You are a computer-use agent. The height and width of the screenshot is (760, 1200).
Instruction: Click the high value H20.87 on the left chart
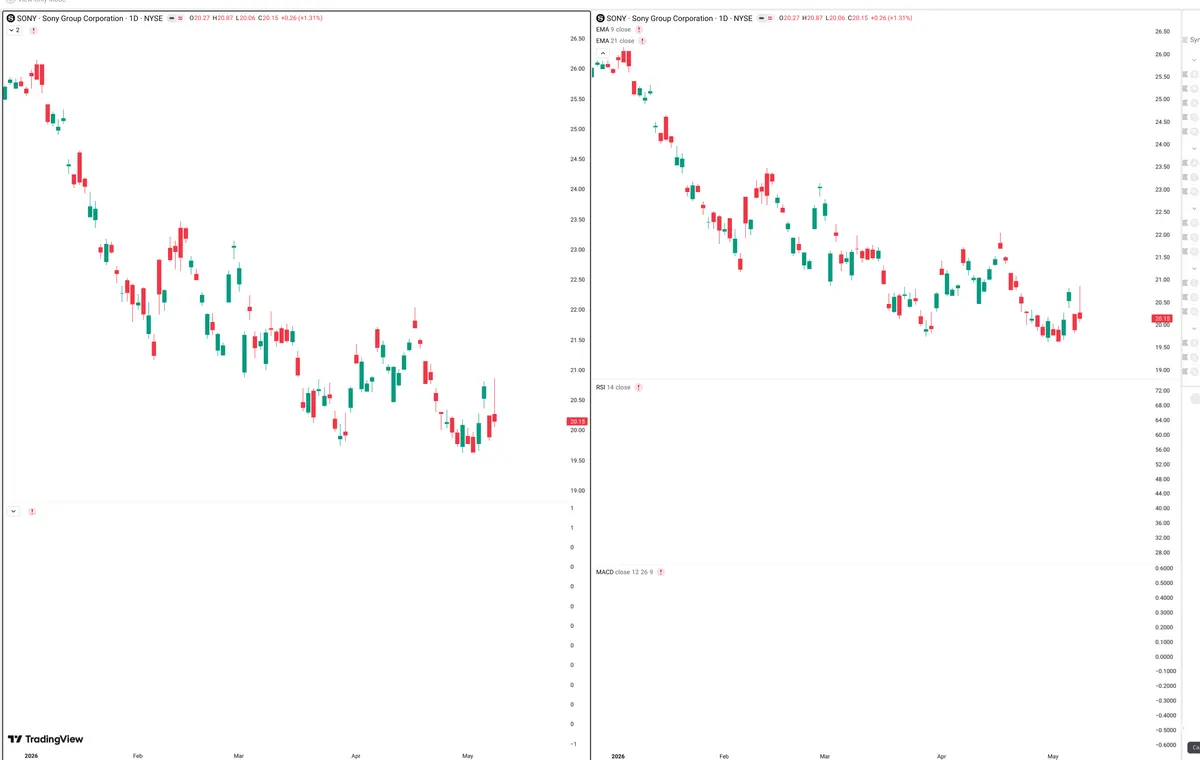click(224, 18)
